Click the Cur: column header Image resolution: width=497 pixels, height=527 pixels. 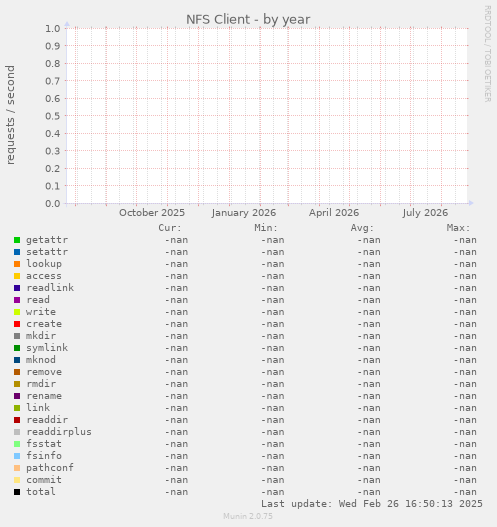click(x=170, y=228)
